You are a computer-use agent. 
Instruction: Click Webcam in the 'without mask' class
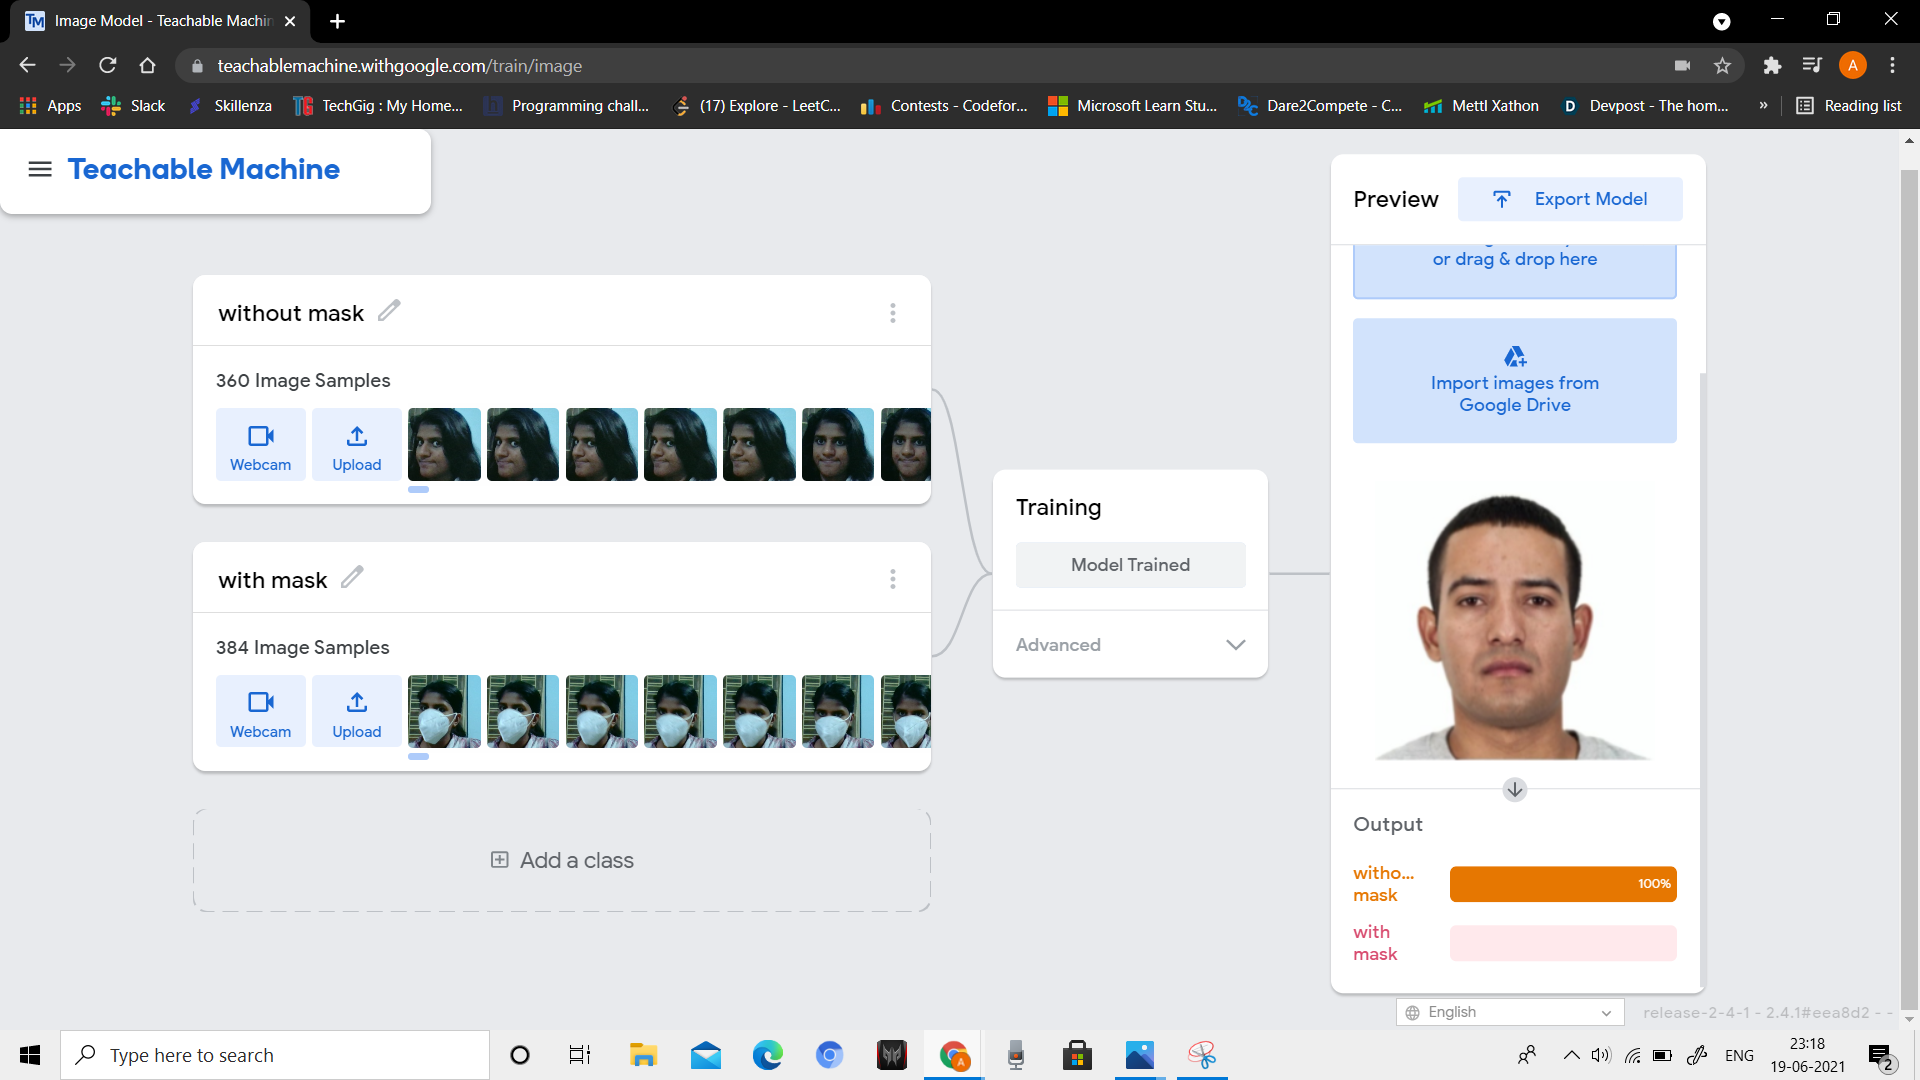[260, 445]
